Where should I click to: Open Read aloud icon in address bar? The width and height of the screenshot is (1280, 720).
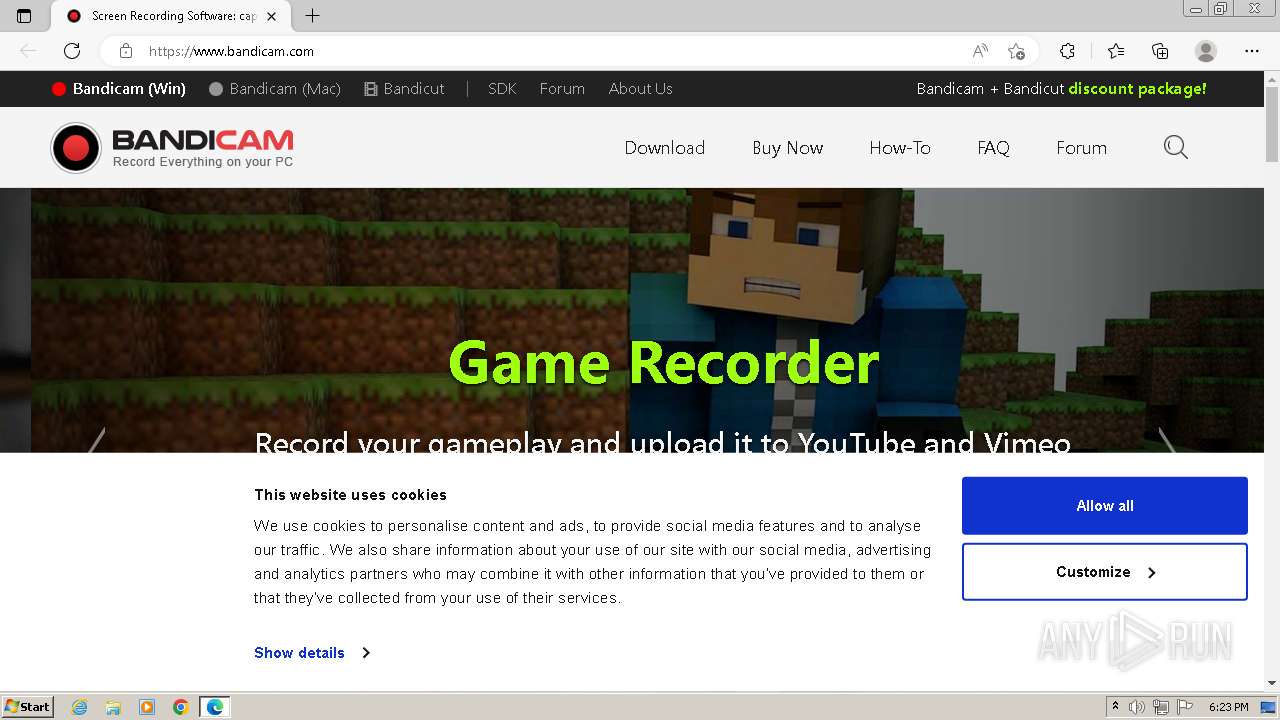coord(980,51)
